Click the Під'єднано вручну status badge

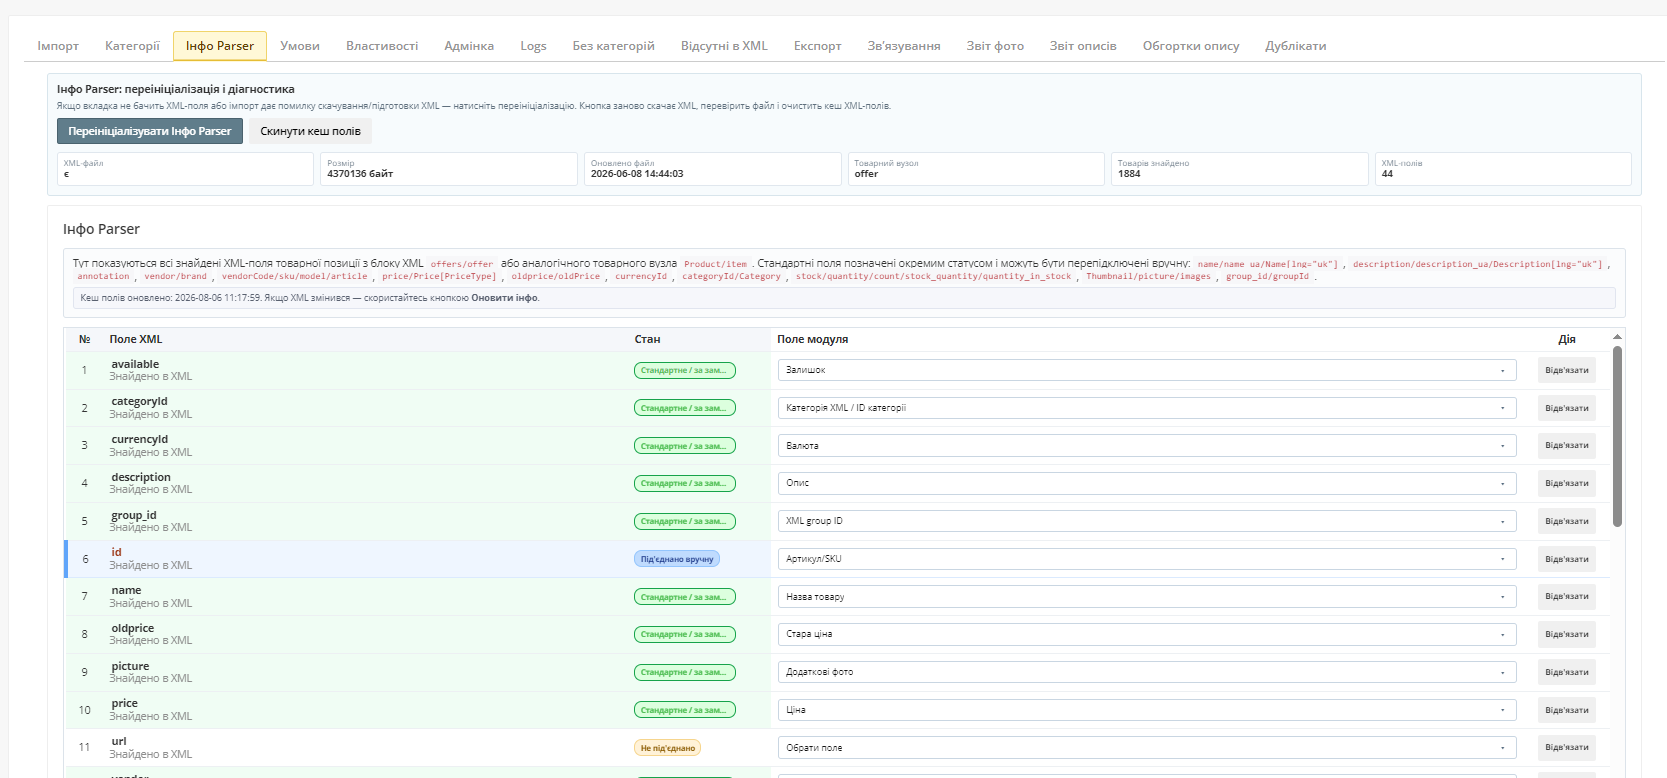[677, 559]
